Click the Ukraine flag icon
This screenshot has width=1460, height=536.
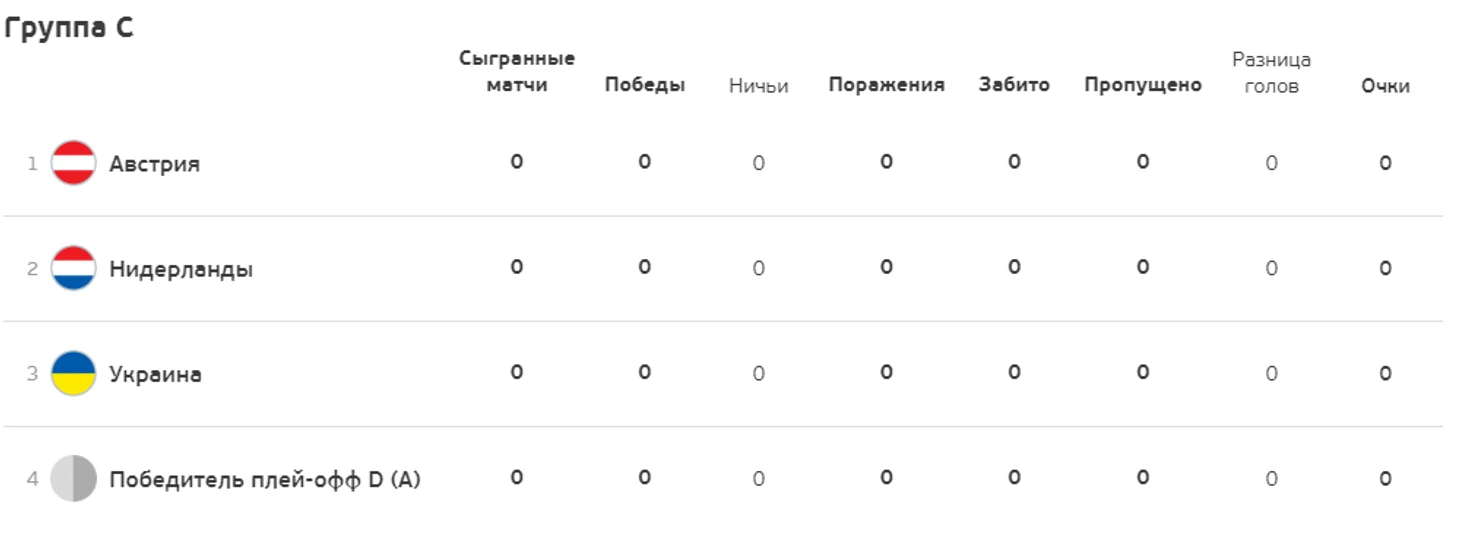tap(73, 373)
